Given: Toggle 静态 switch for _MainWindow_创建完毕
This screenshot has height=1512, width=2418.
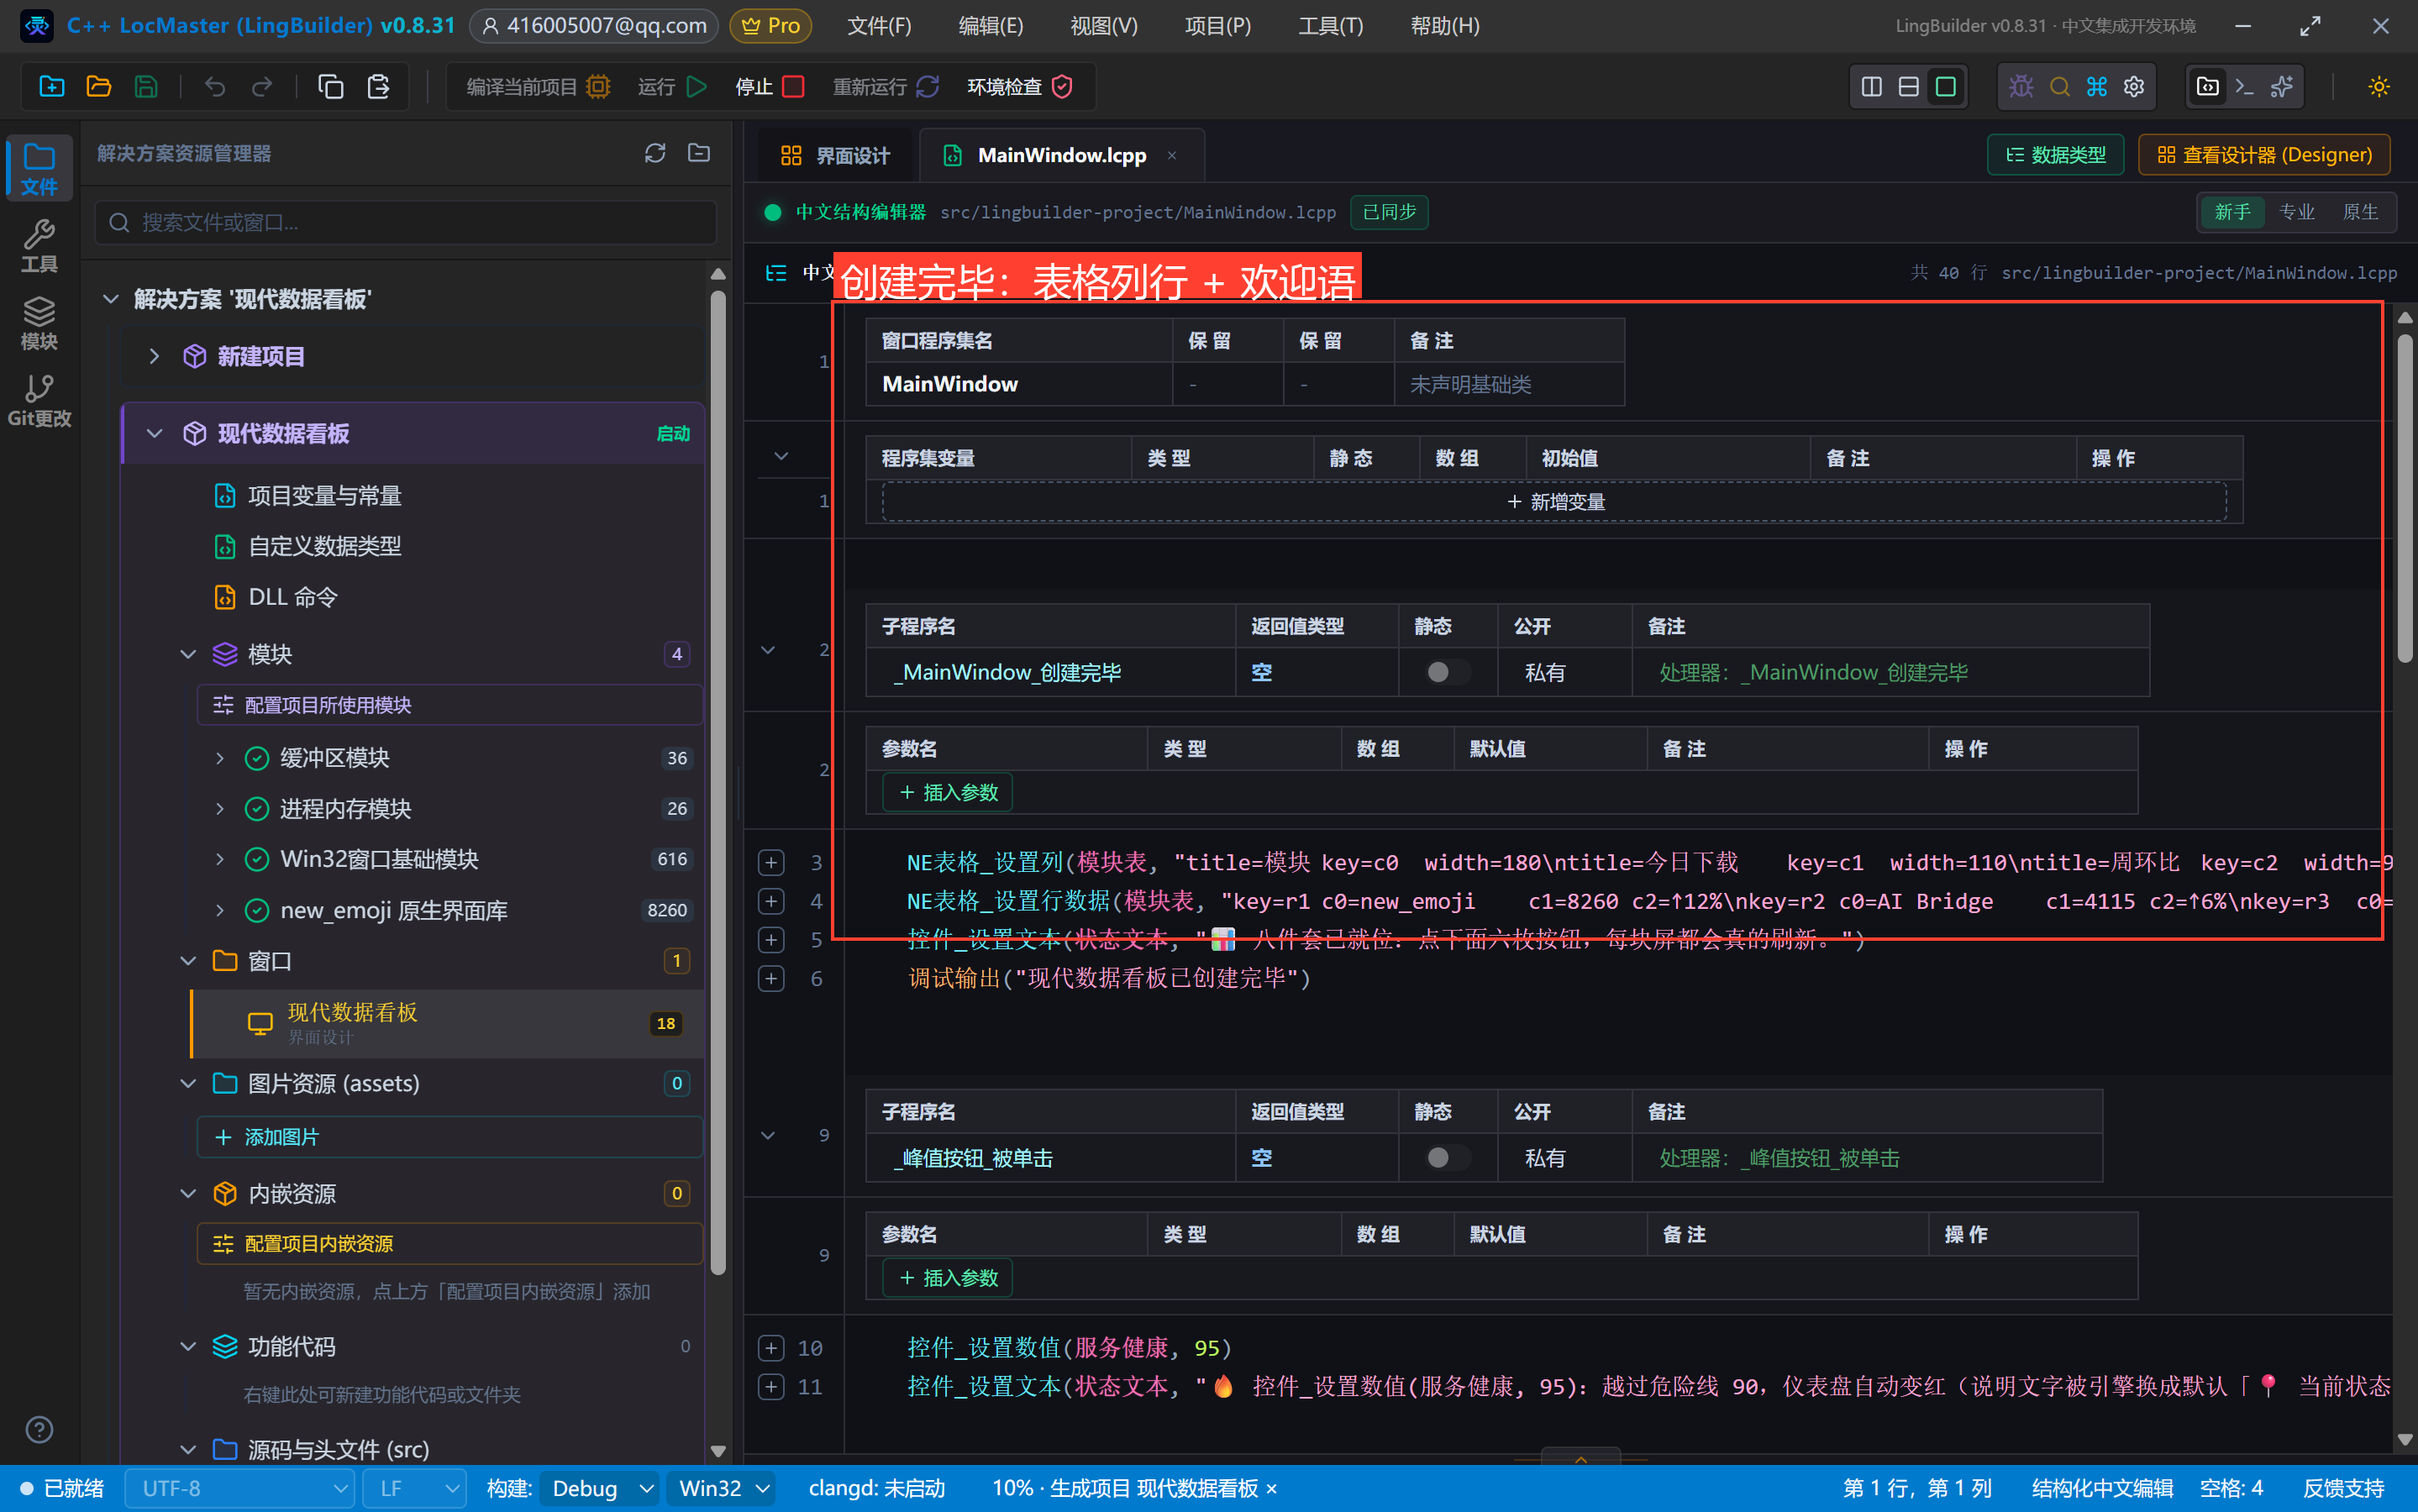Looking at the screenshot, I should tap(1446, 672).
